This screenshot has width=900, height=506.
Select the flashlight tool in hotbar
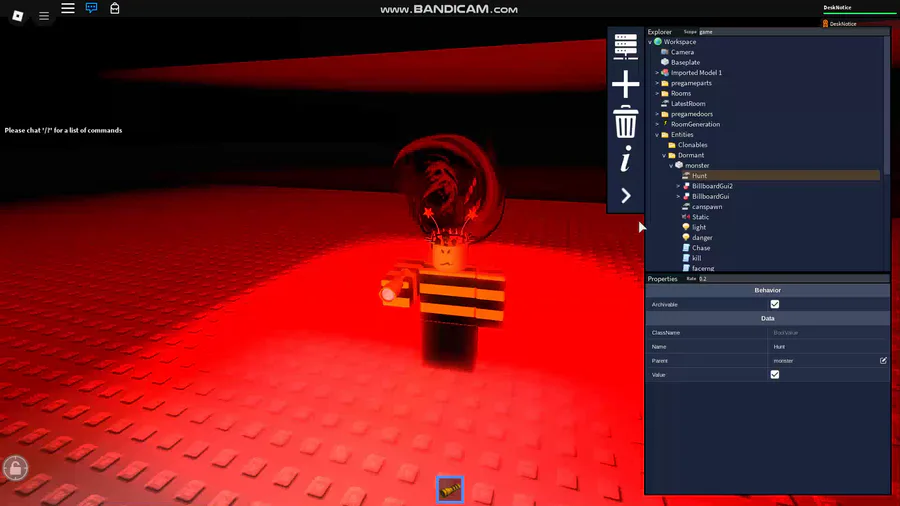point(450,489)
